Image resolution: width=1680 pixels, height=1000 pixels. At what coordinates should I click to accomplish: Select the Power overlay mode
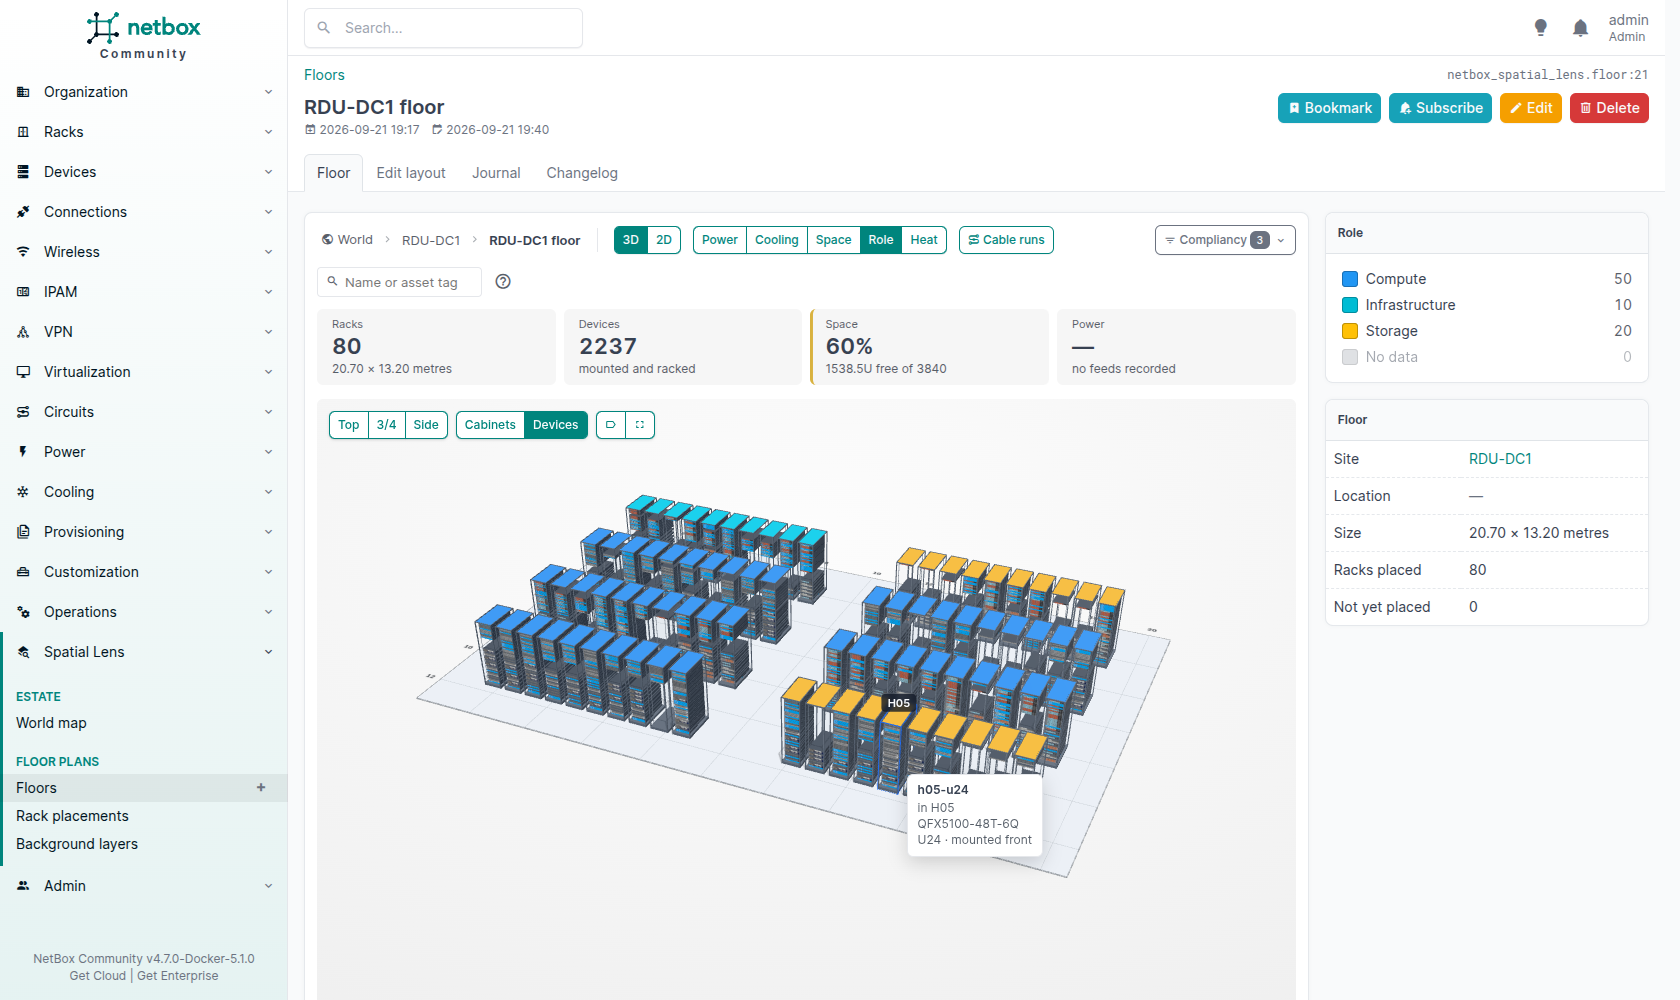(720, 240)
